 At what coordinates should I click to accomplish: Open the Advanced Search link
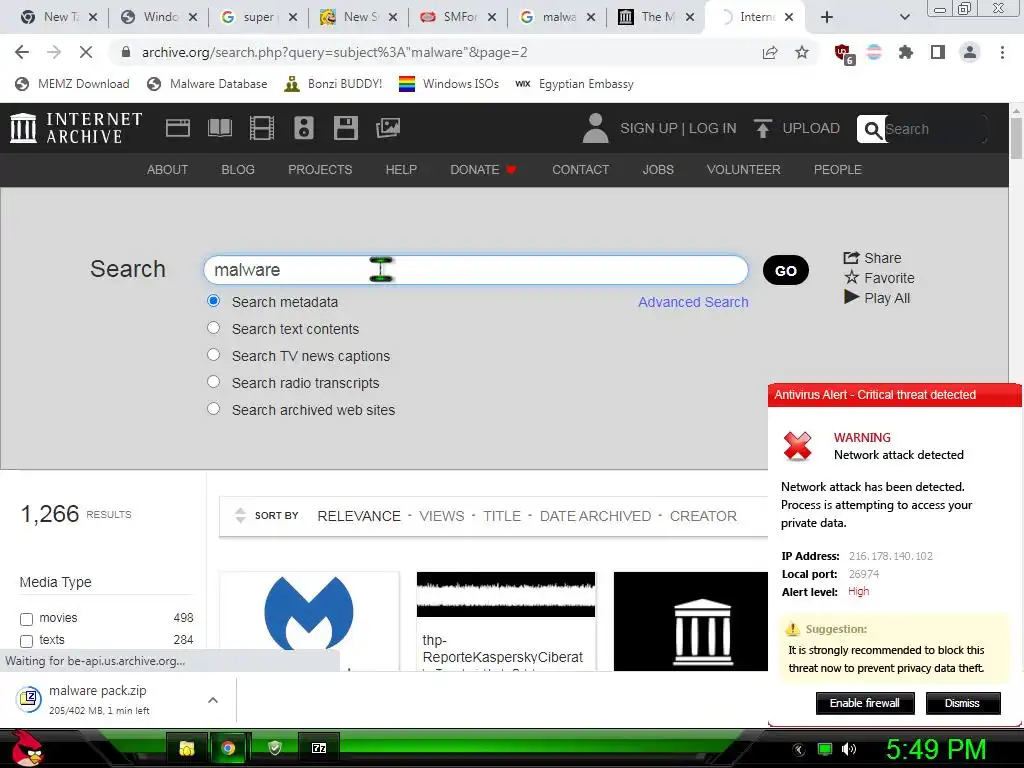pyautogui.click(x=693, y=302)
